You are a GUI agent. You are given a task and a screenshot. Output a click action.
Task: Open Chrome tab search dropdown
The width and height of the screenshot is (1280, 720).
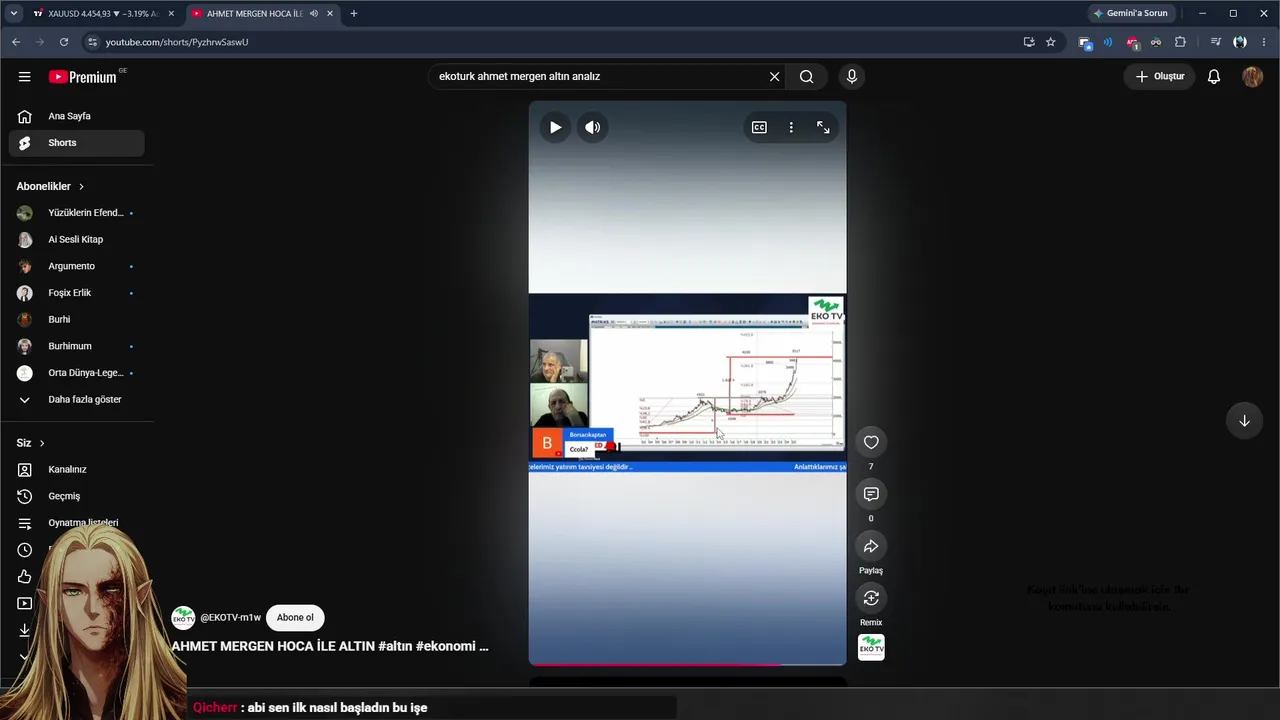click(13, 14)
